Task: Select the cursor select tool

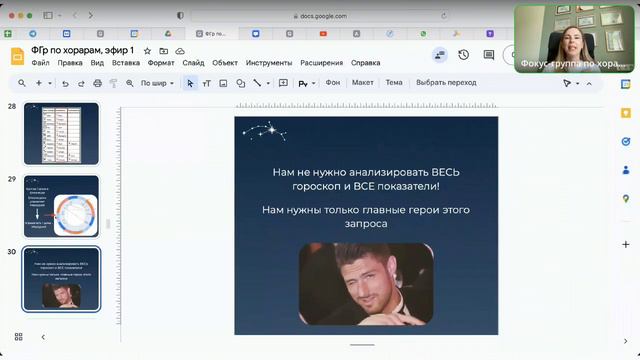Action: (190, 83)
